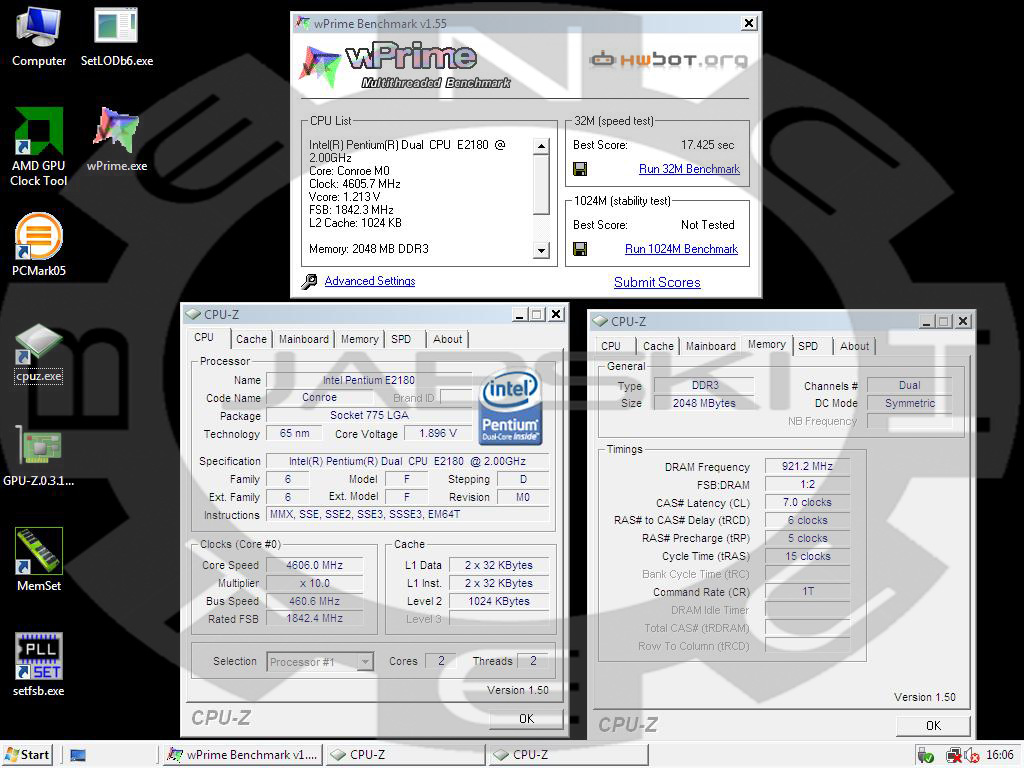1024x768 pixels.
Task: Open the setfsb.exe desktop icon
Action: [x=39, y=664]
